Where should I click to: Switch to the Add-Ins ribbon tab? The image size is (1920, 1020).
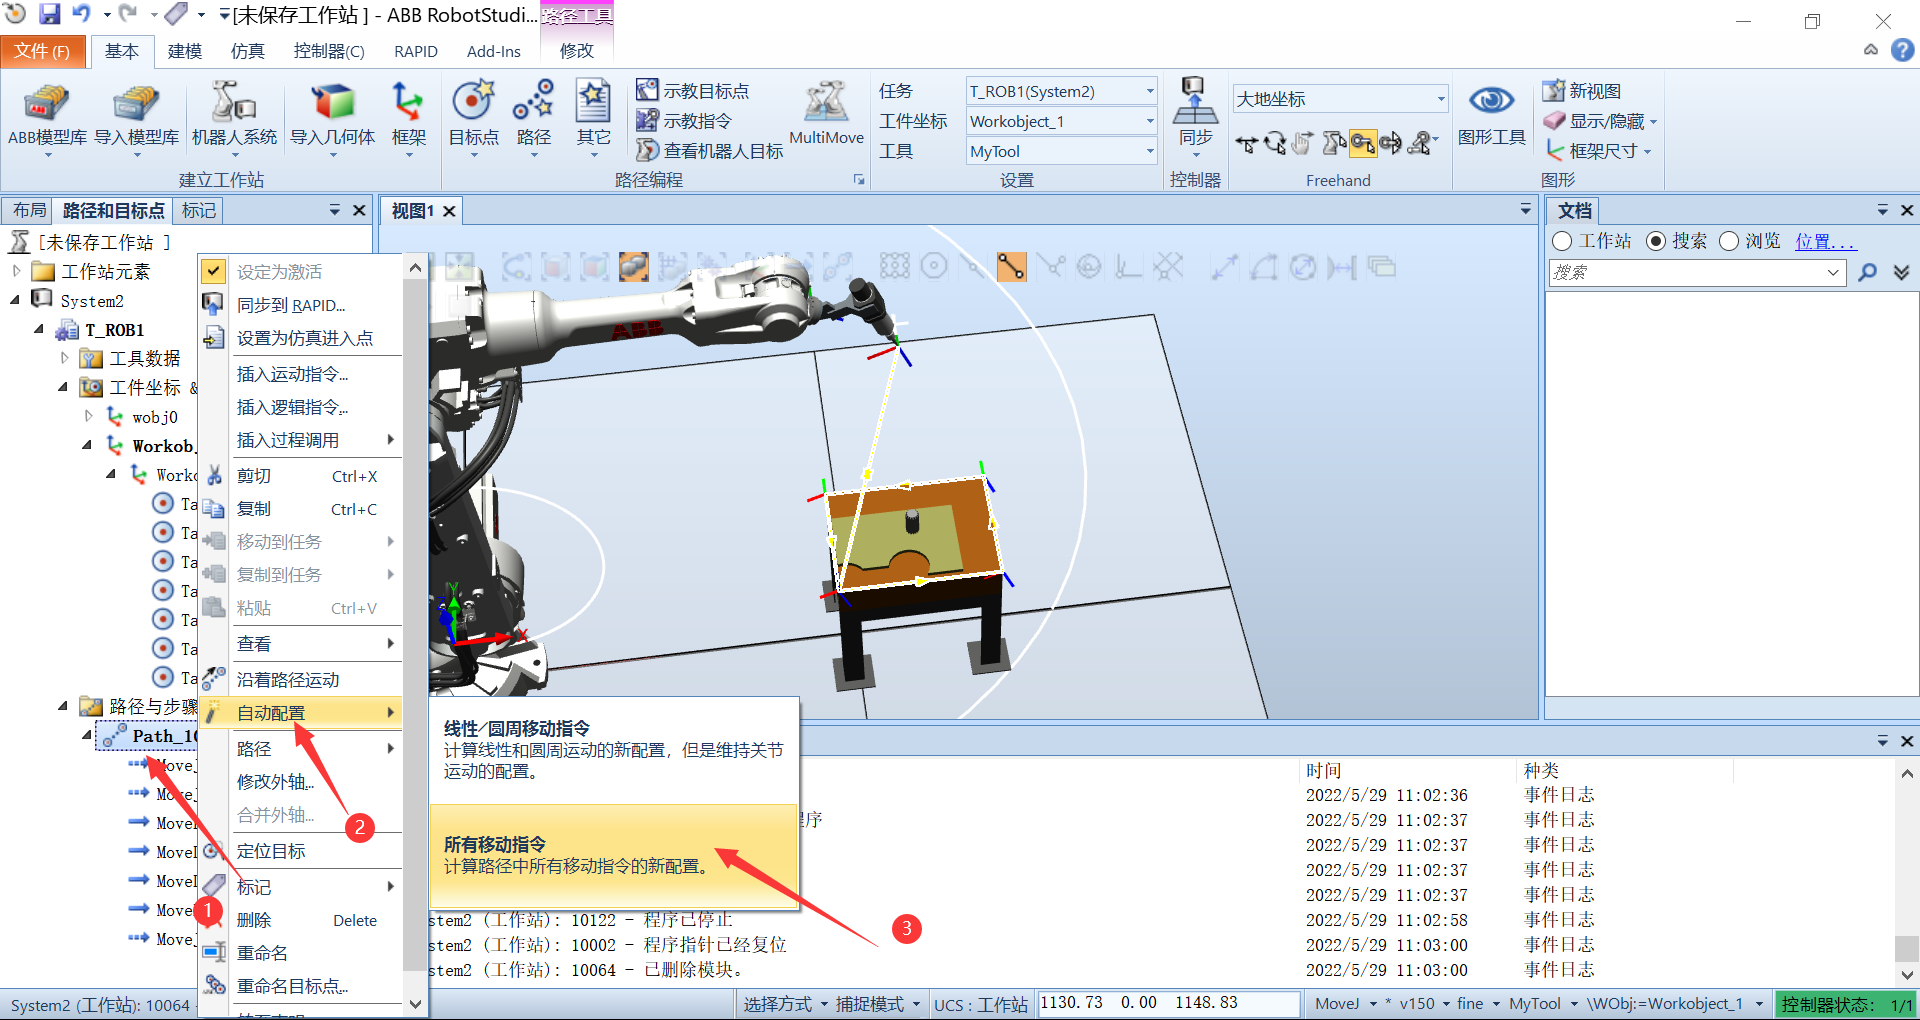coord(494,51)
